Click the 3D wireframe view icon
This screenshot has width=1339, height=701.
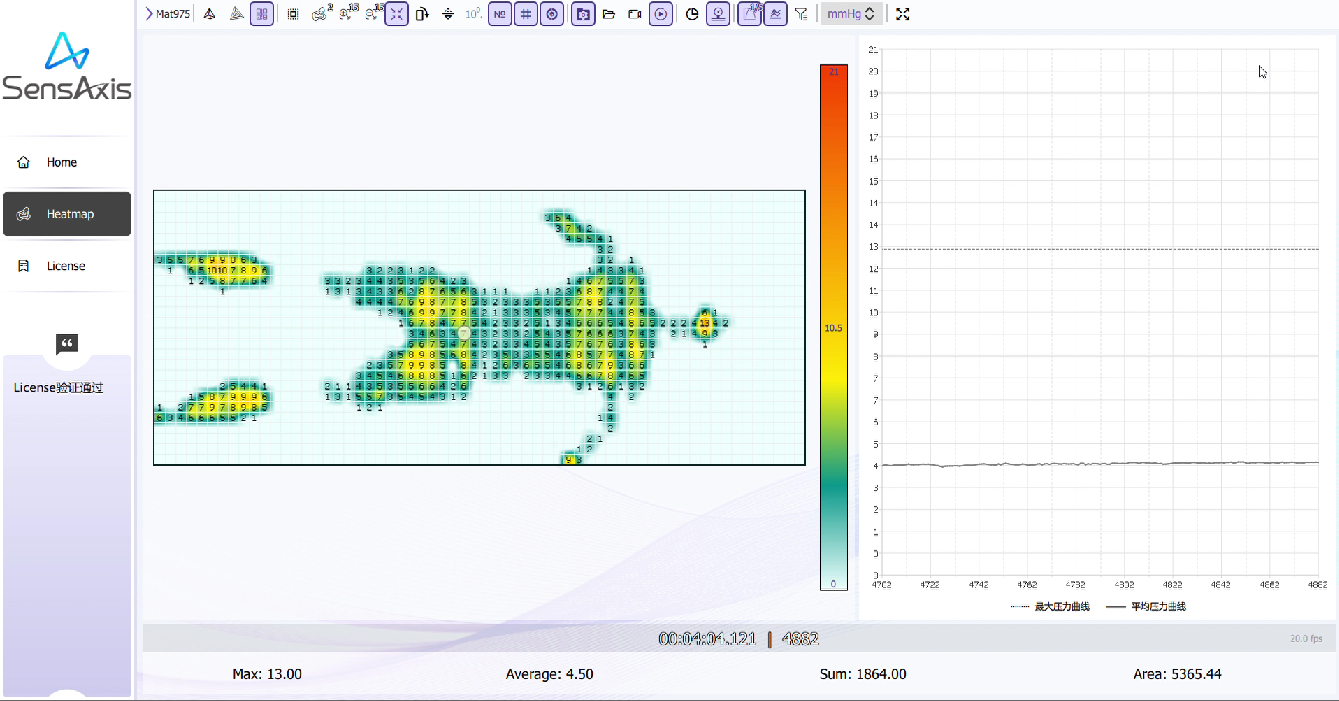(236, 14)
